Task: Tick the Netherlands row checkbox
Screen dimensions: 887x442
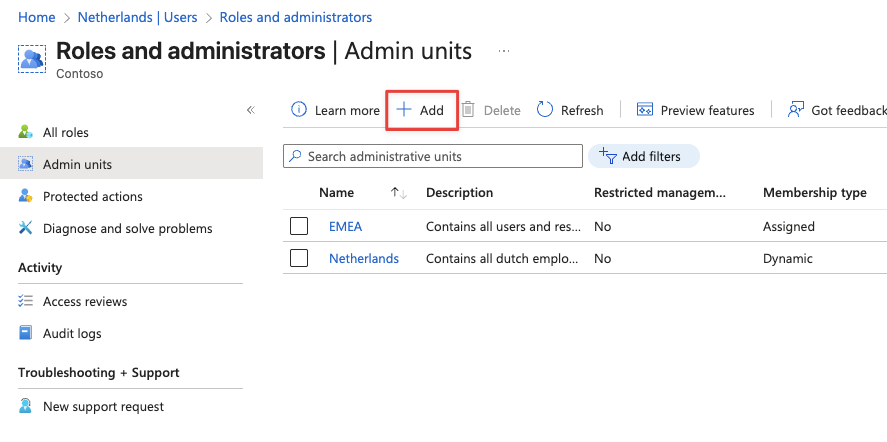Action: [x=299, y=258]
